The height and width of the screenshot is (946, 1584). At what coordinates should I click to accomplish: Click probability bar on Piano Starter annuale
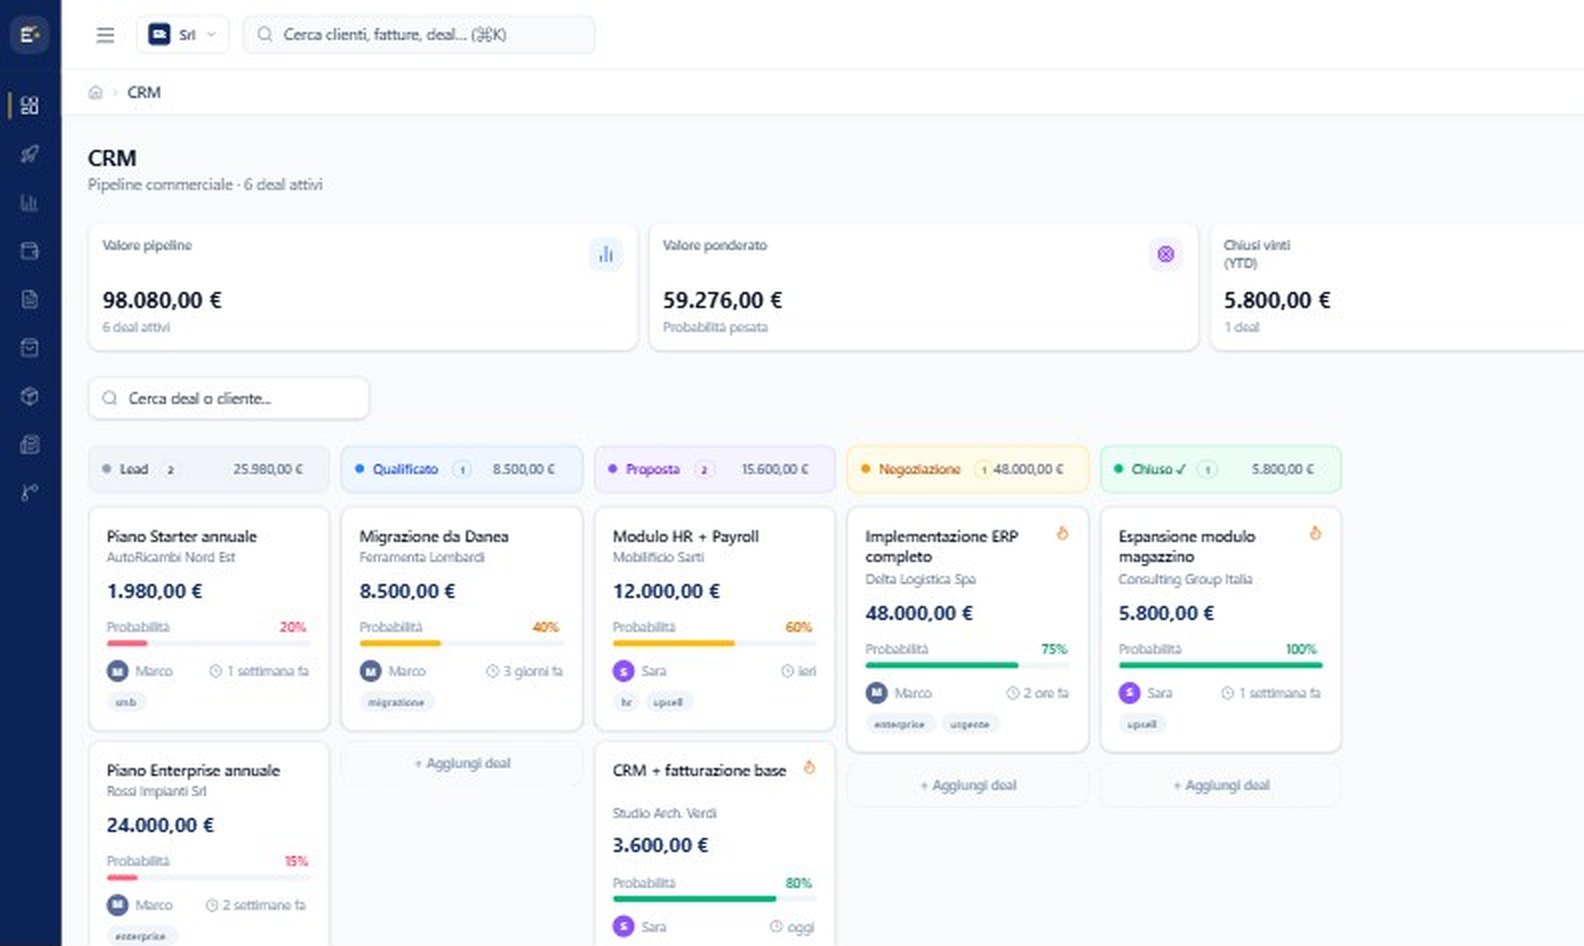click(x=207, y=643)
